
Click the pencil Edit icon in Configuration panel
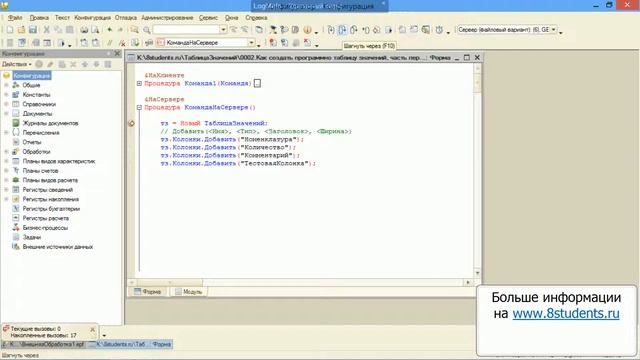pos(50,64)
